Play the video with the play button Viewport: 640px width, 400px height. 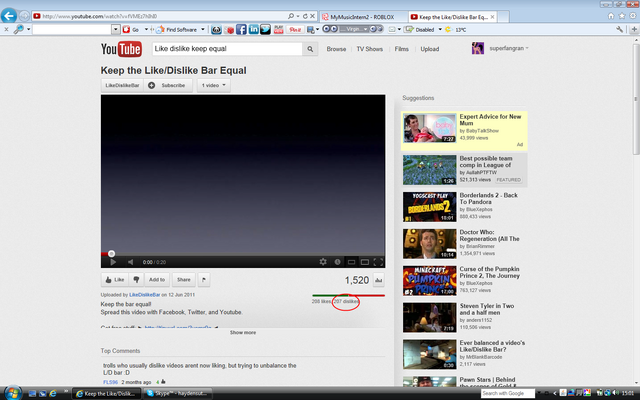113,262
